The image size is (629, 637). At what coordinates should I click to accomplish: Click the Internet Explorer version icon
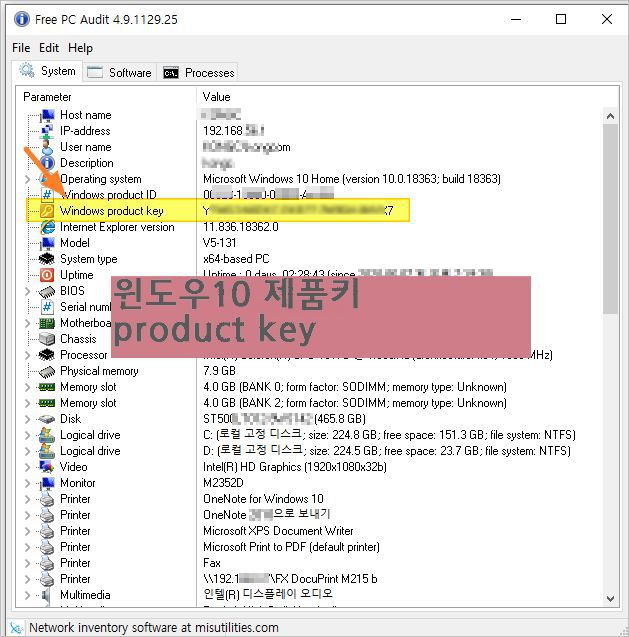(x=46, y=227)
